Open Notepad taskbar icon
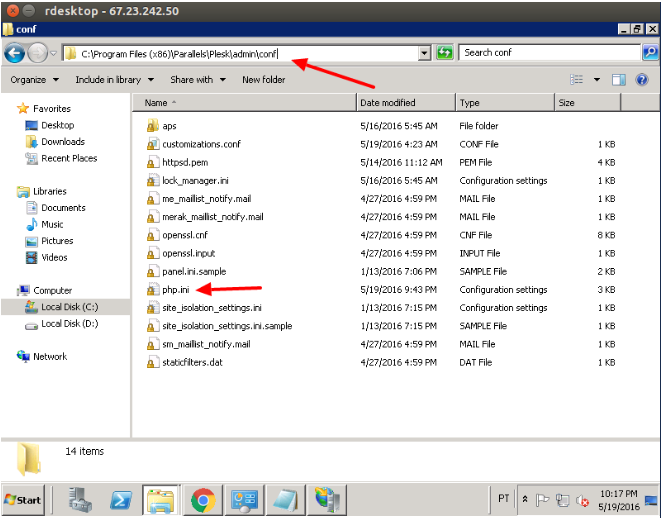This screenshot has width=662, height=518. click(285, 500)
